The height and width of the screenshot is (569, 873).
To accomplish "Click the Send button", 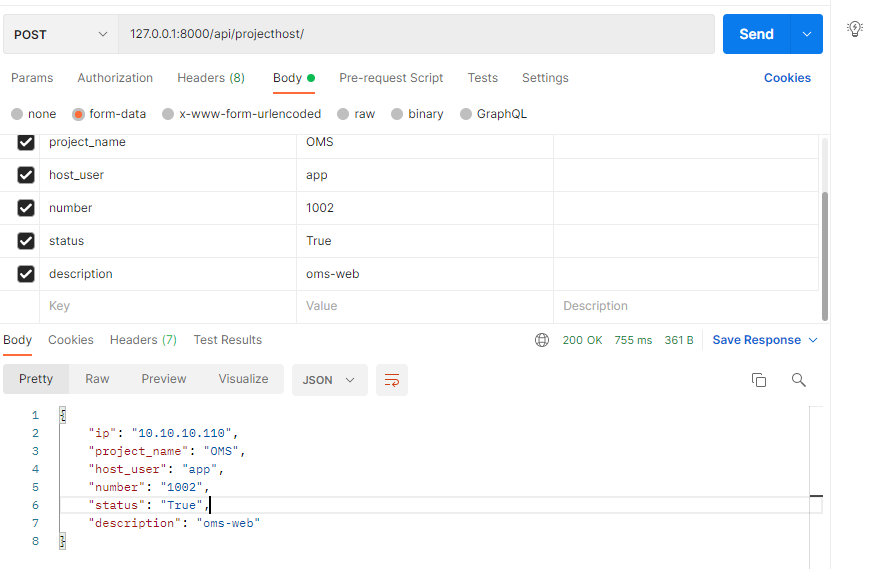I will pos(757,35).
